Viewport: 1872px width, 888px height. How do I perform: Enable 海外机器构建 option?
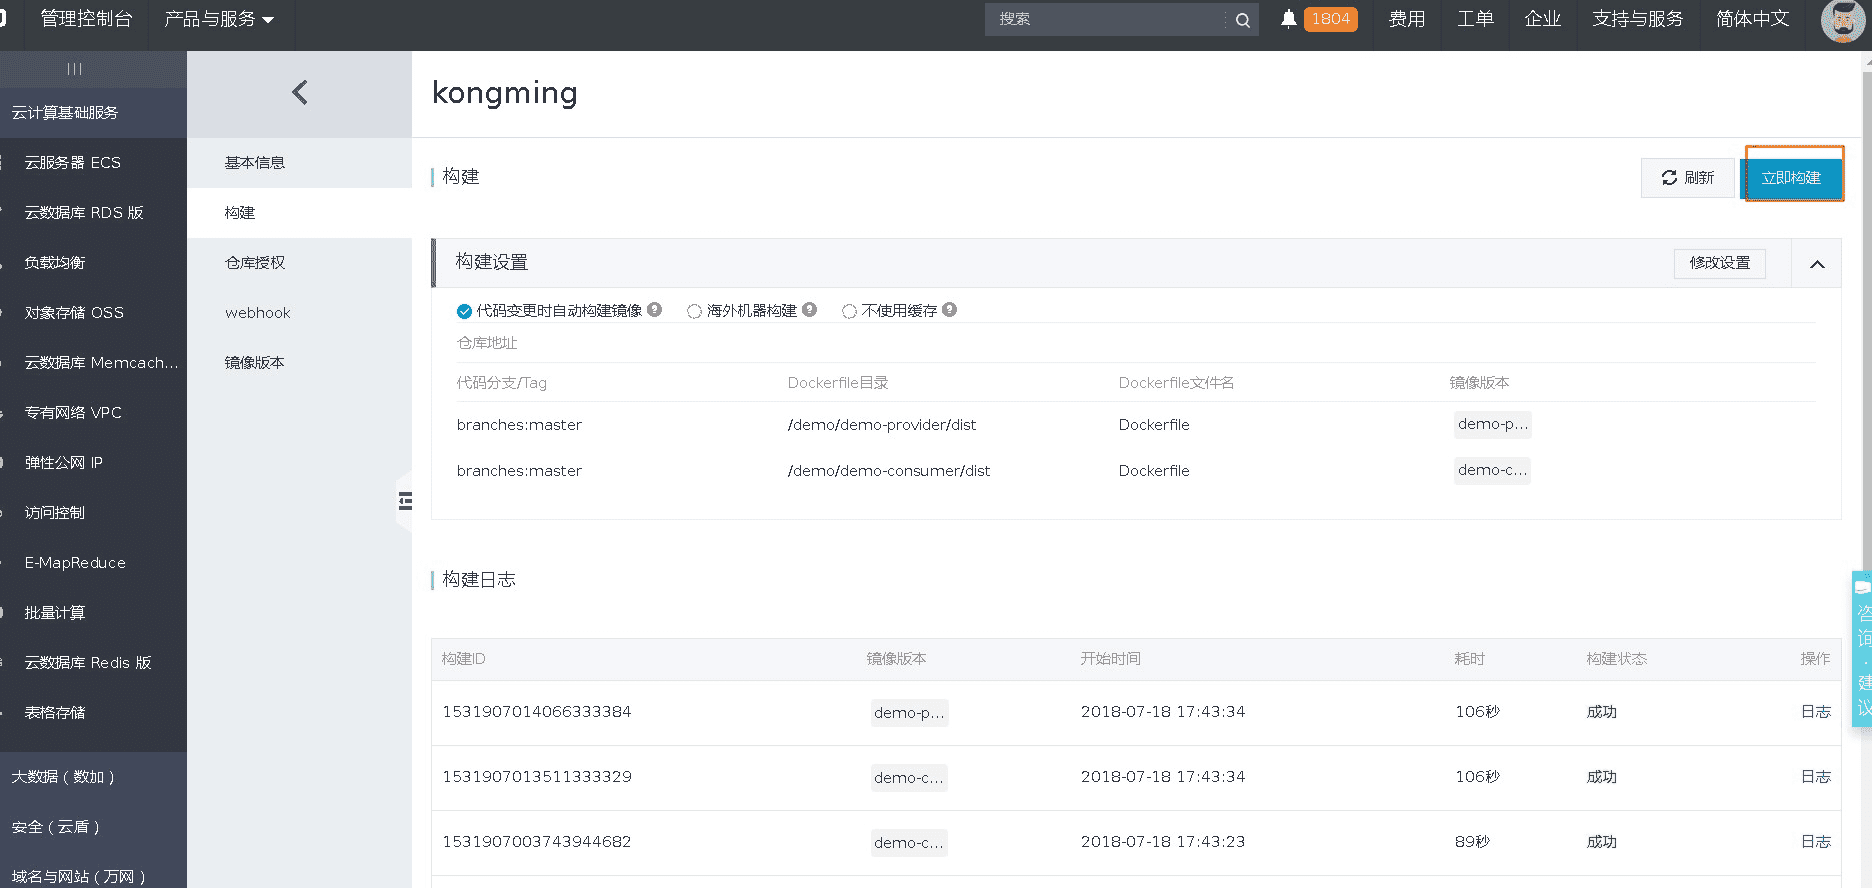coord(694,311)
